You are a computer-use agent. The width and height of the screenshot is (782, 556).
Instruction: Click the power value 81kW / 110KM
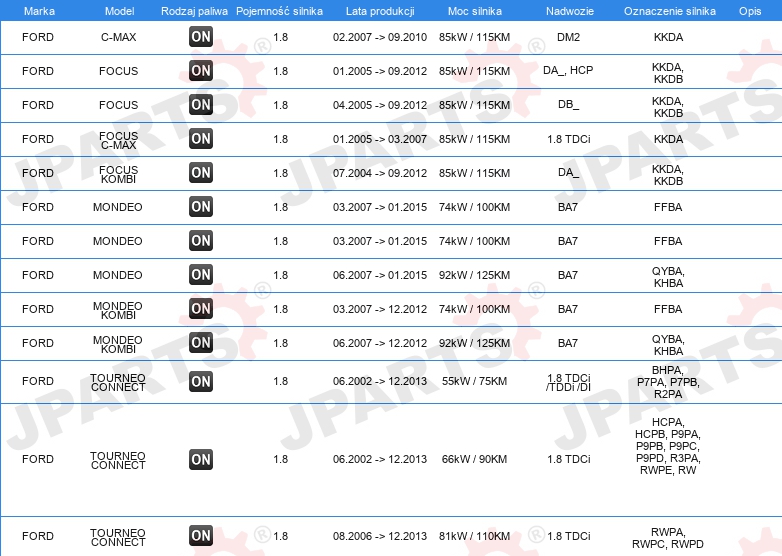[x=474, y=536]
